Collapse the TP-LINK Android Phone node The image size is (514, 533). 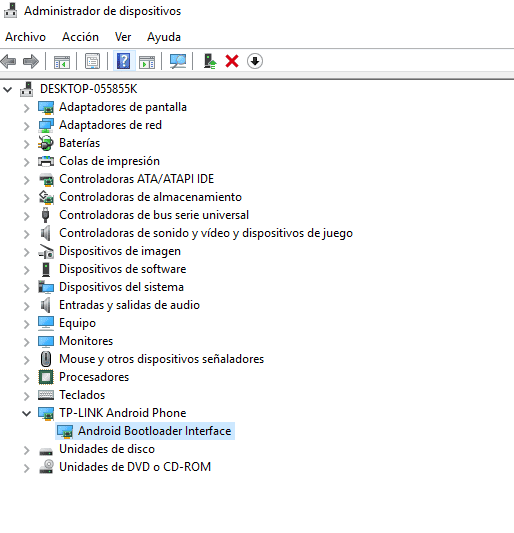27,414
